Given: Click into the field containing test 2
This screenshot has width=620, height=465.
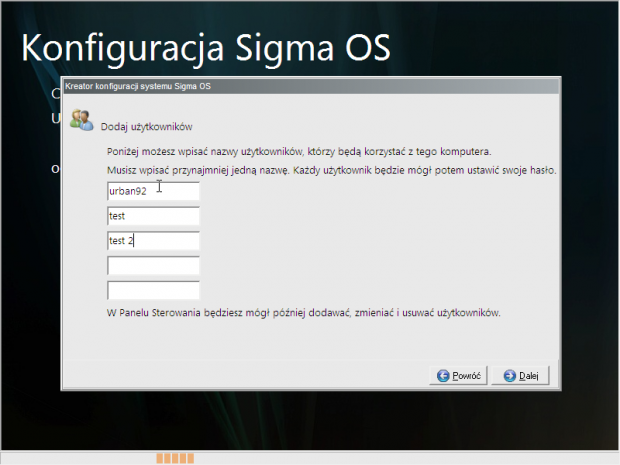Looking at the screenshot, I should point(153,241).
